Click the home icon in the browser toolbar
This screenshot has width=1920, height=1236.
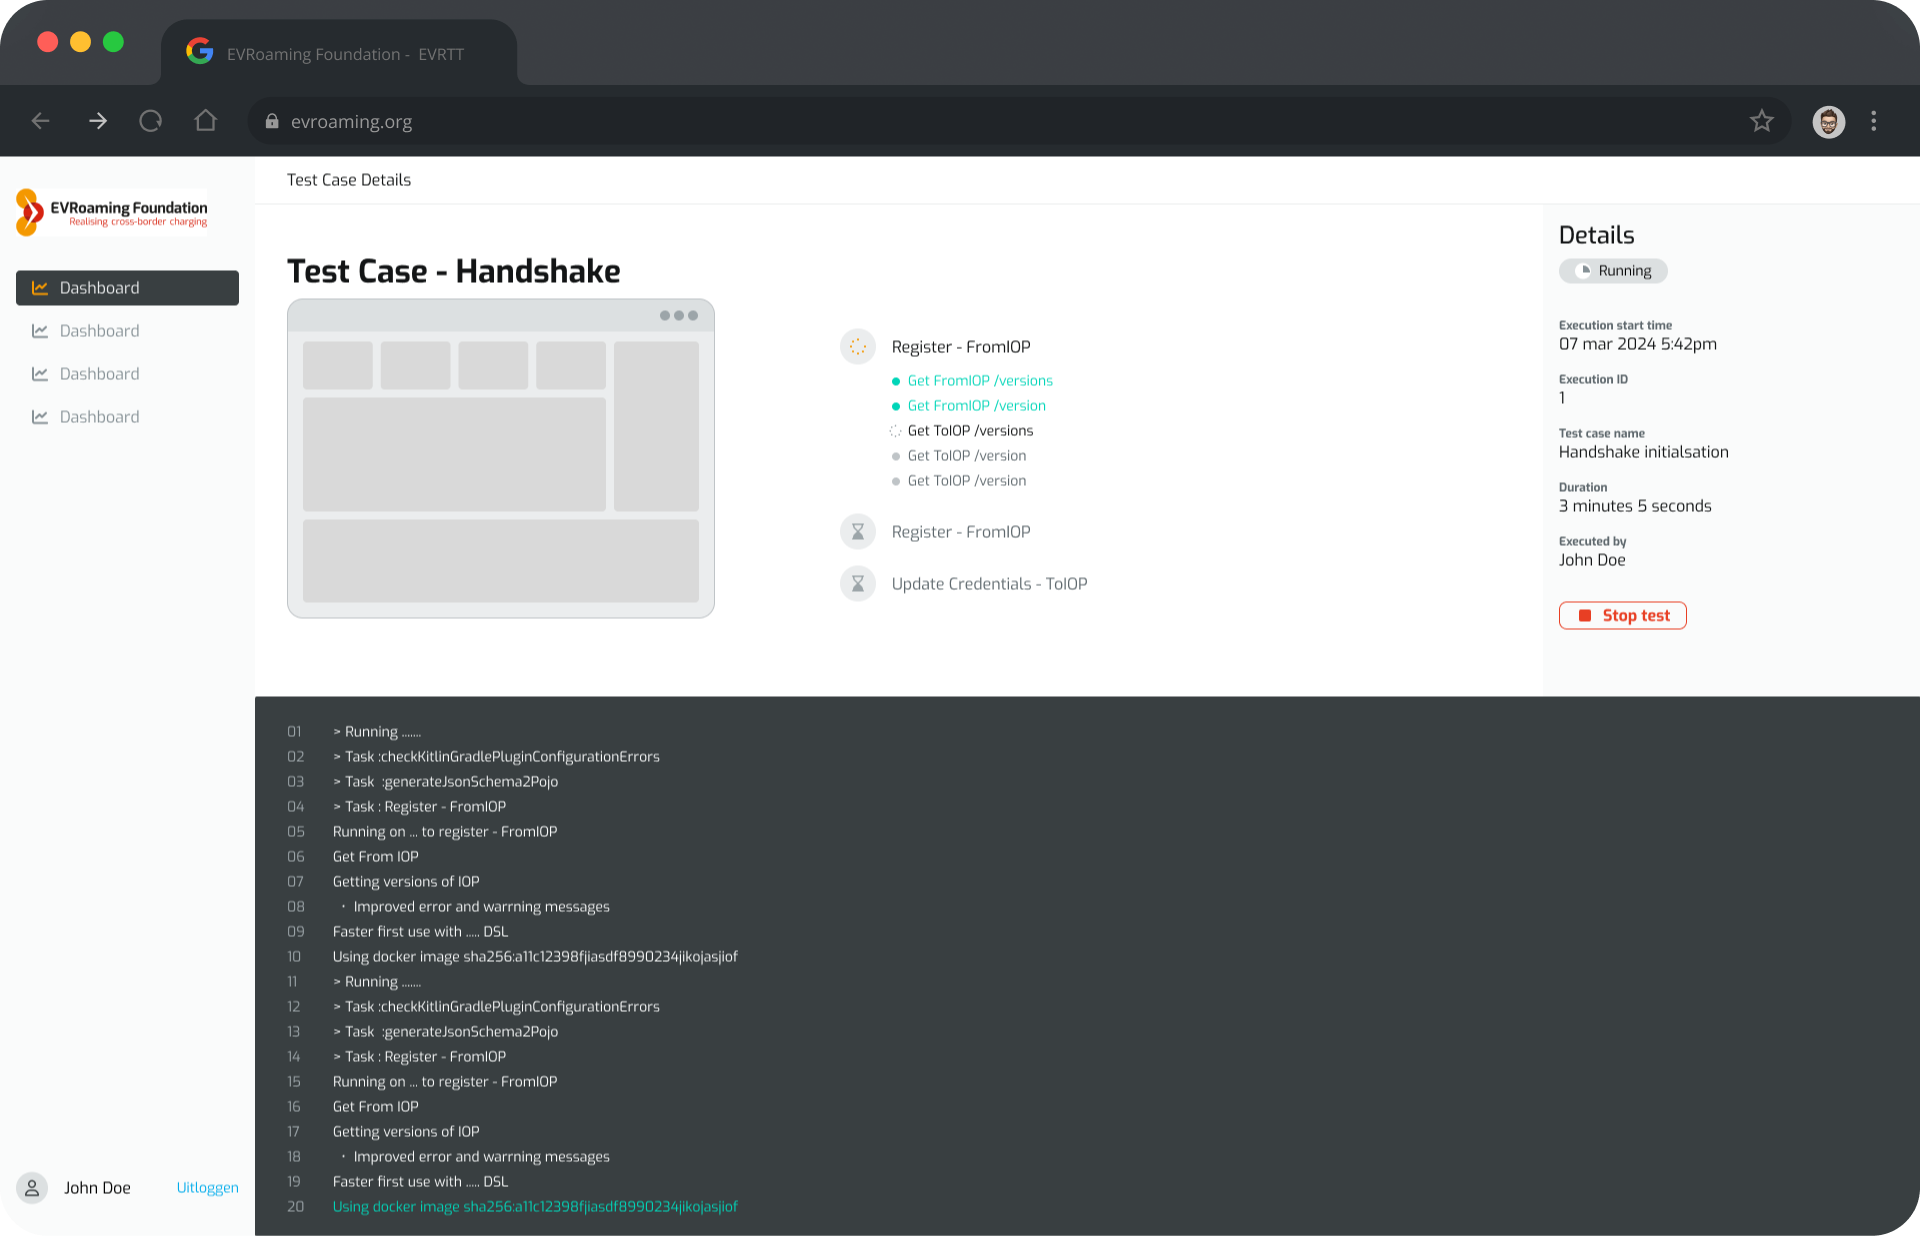click(205, 120)
